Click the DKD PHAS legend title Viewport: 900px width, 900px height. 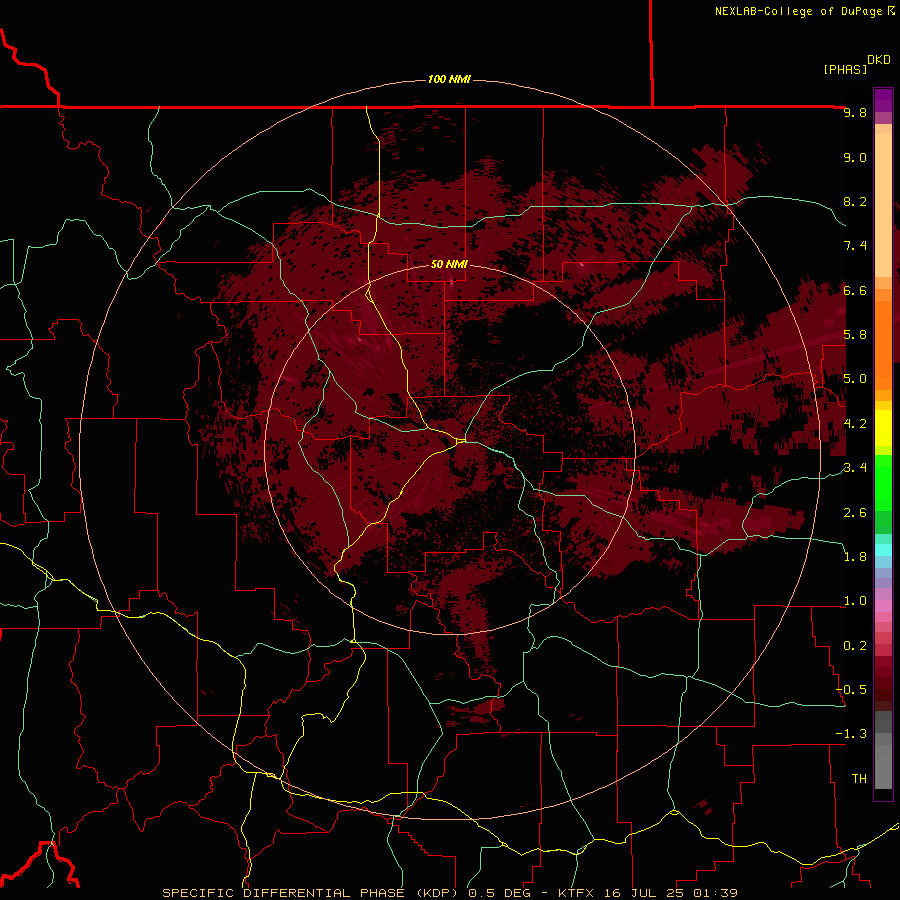point(856,64)
